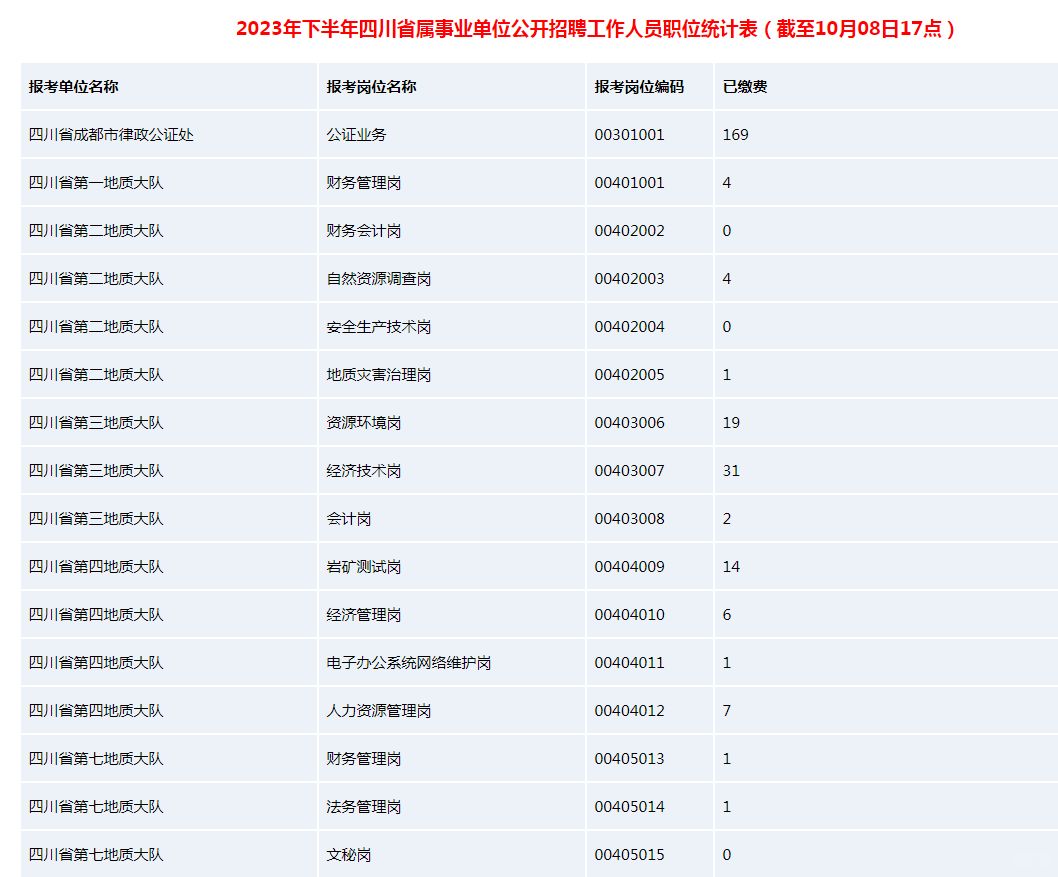Viewport: 1058px width, 877px height.
Task: Click position code 00403008
Action: pos(629,518)
